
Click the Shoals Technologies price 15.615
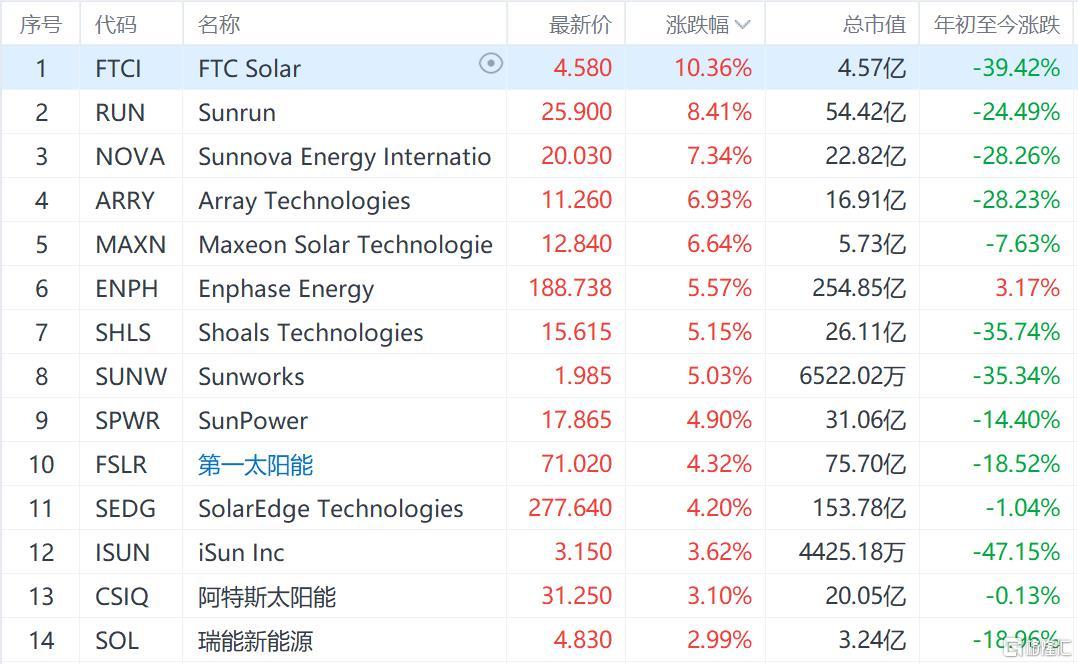coord(576,332)
